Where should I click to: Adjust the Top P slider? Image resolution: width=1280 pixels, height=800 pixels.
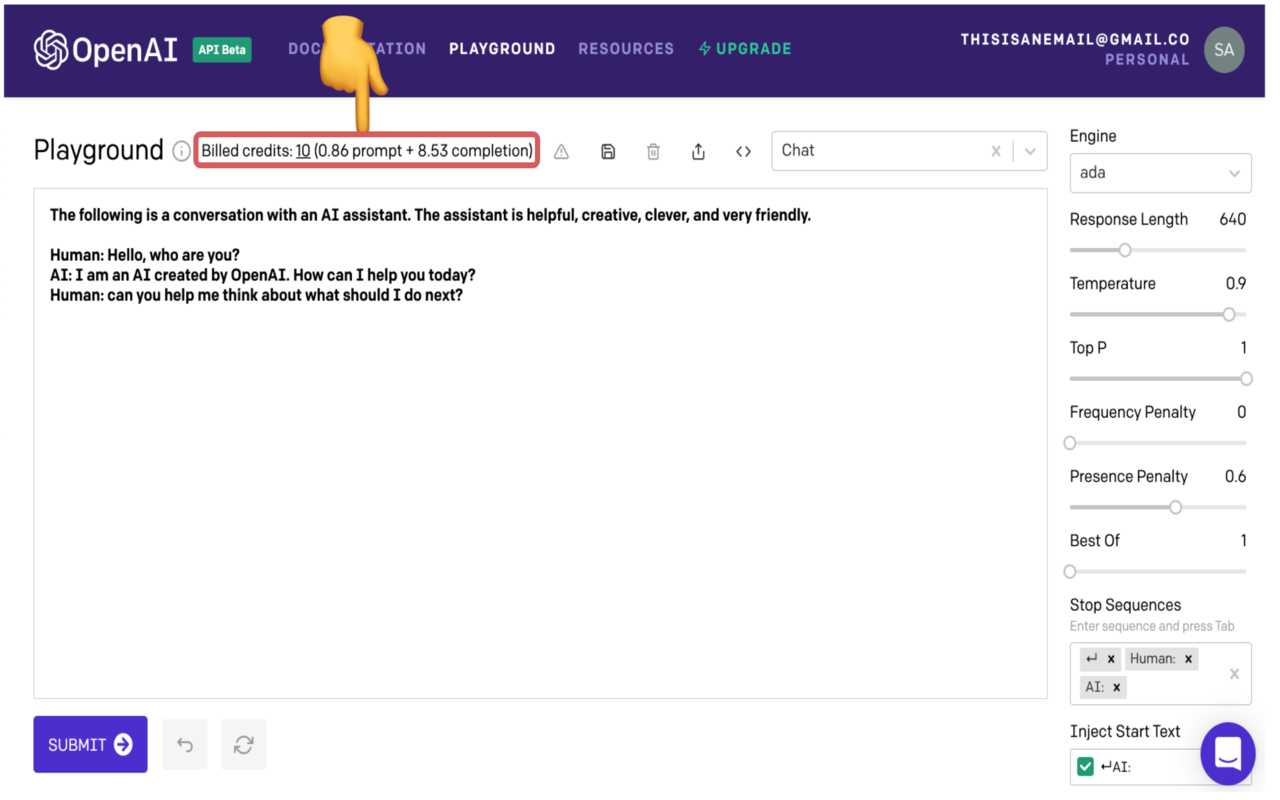(x=1246, y=378)
